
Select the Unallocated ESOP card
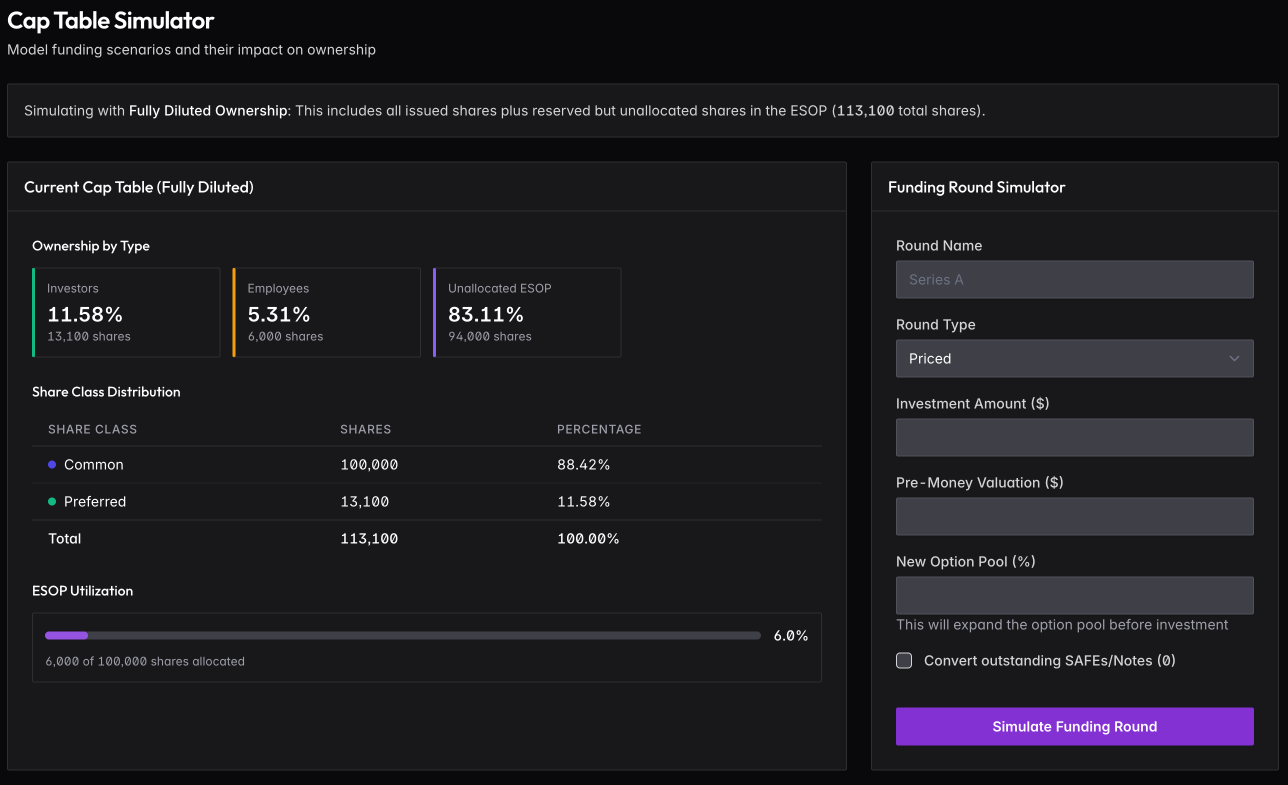[x=527, y=312]
